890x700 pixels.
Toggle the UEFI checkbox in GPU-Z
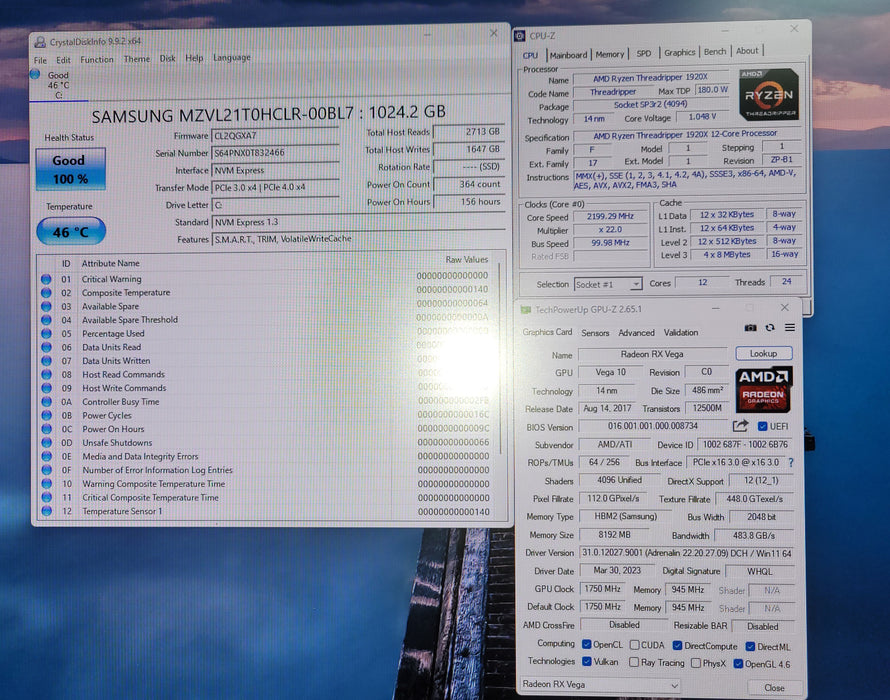tap(762, 426)
